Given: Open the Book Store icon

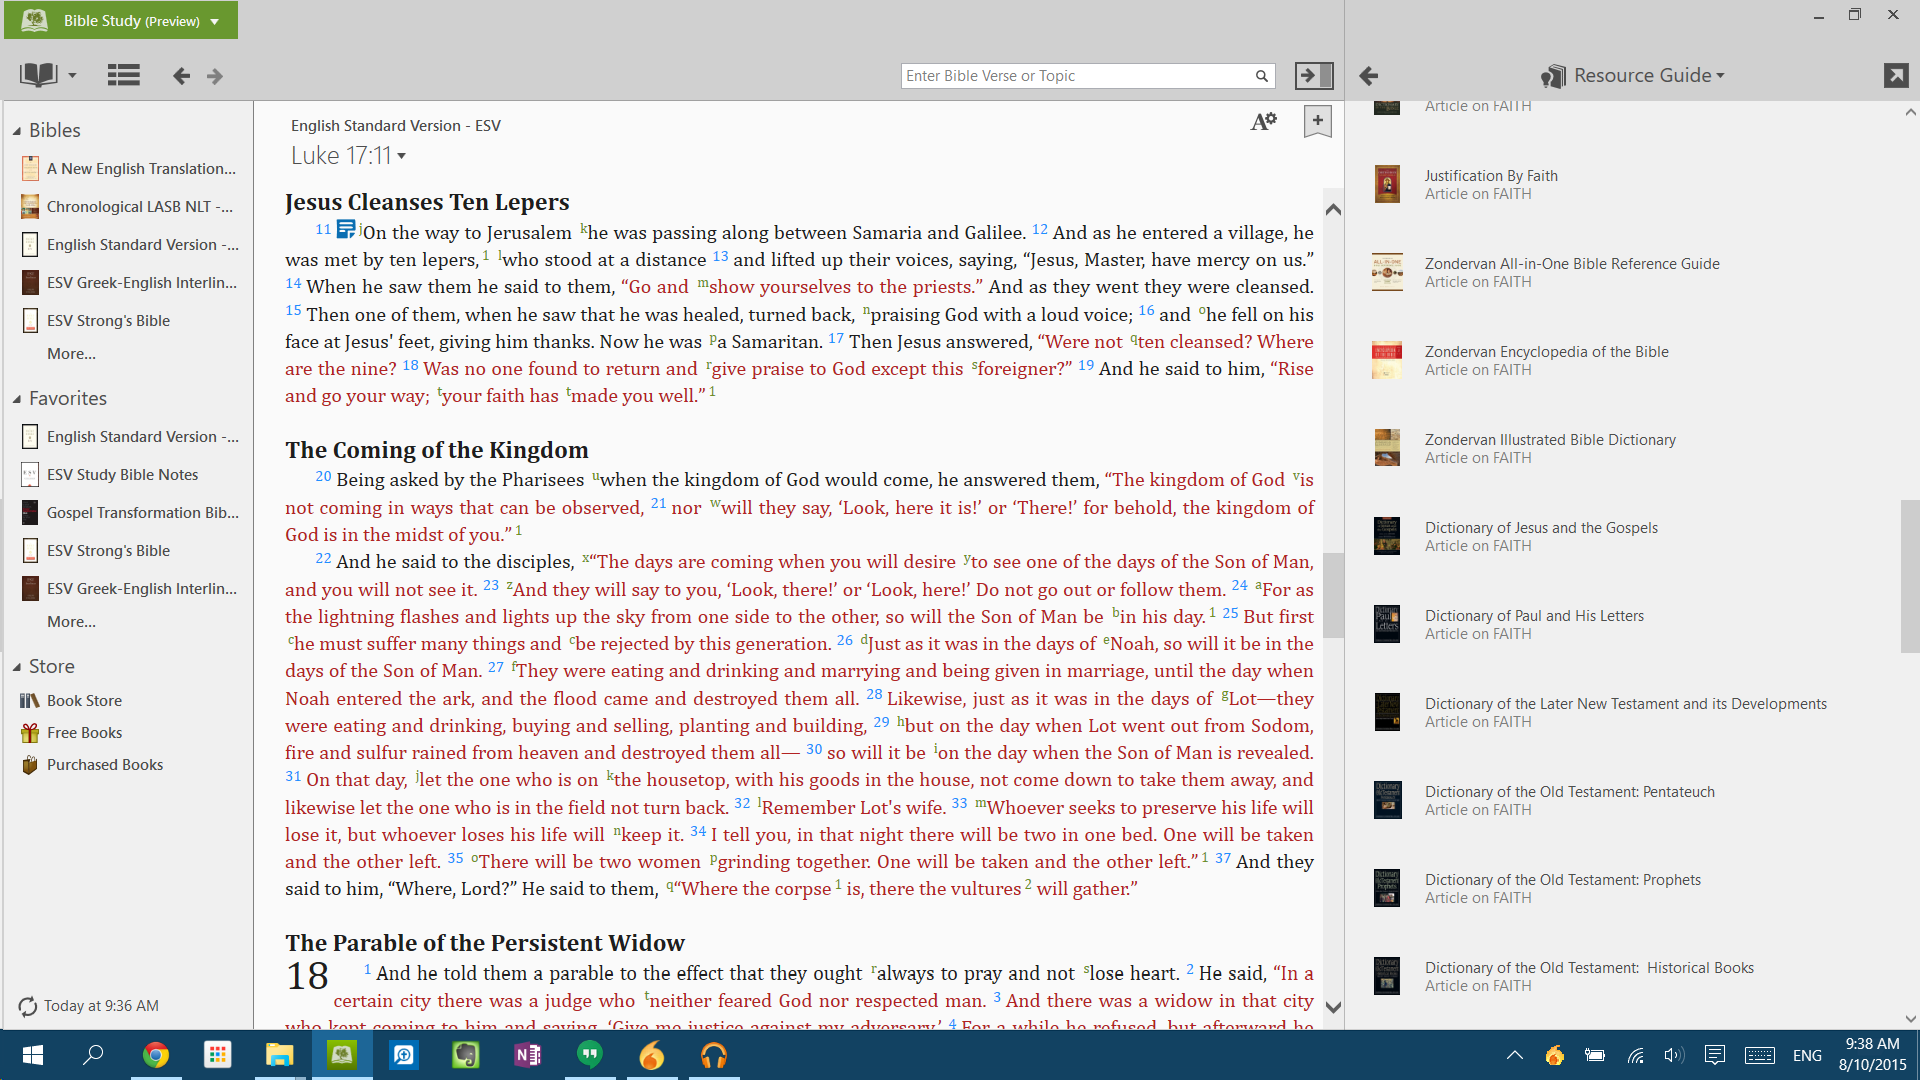Looking at the screenshot, I should [30, 701].
